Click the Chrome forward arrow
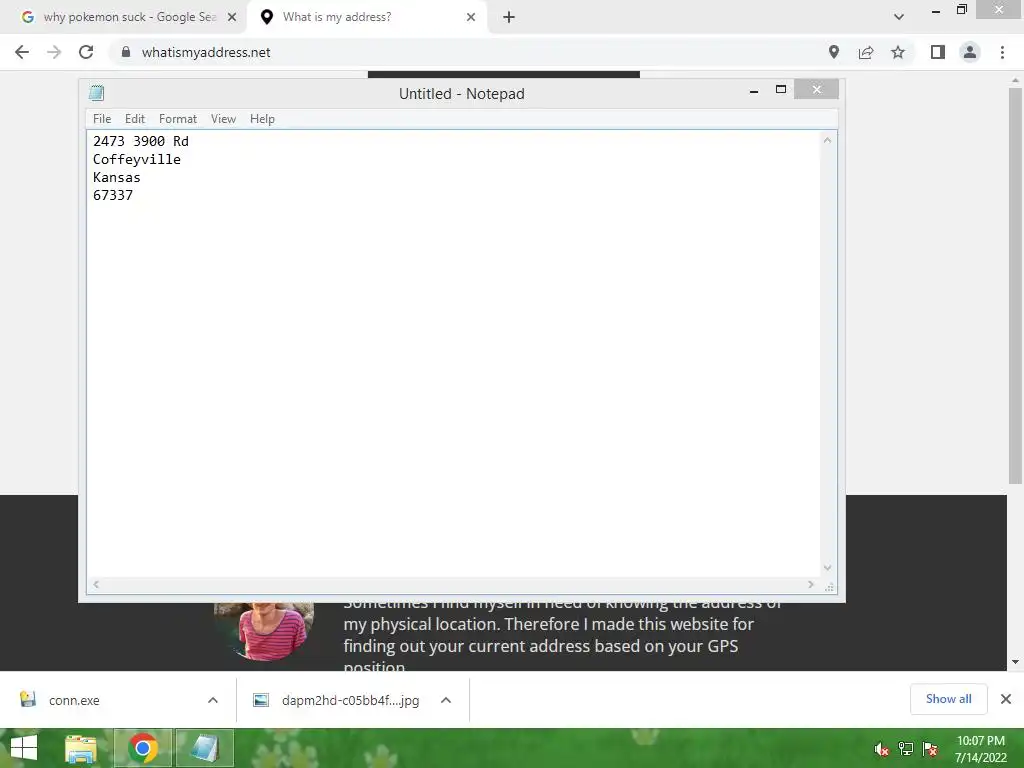This screenshot has height=768, width=1024. click(54, 52)
